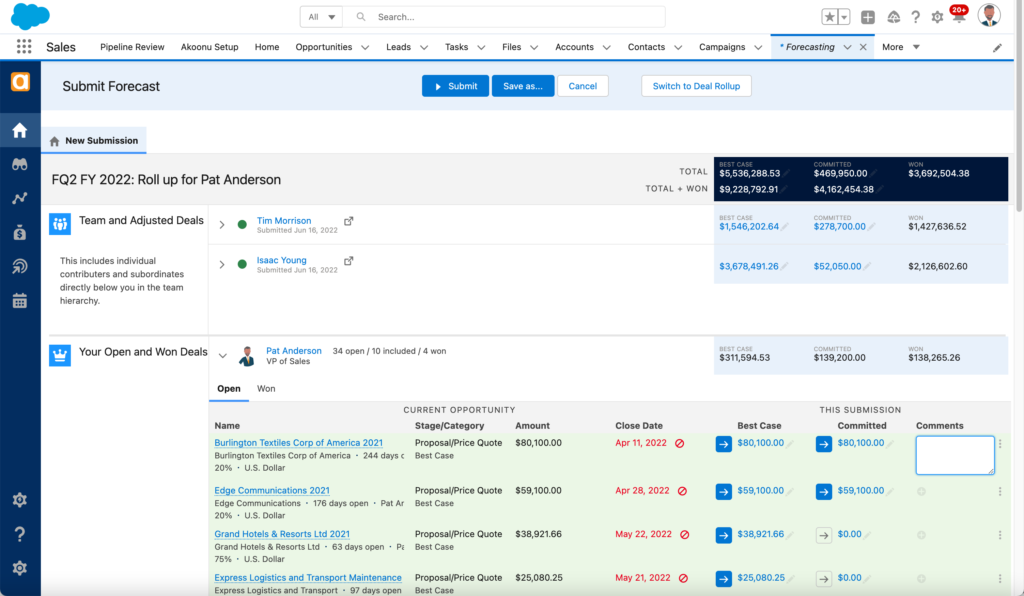Open Tim Morrison's forecast in new window icon
The width and height of the screenshot is (1024, 596).
pos(348,221)
